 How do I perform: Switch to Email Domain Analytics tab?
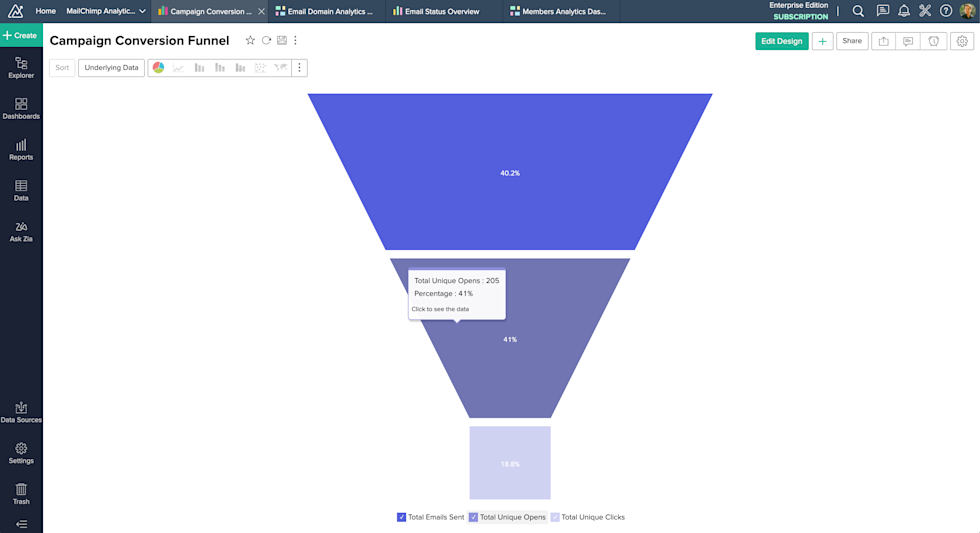coord(325,11)
